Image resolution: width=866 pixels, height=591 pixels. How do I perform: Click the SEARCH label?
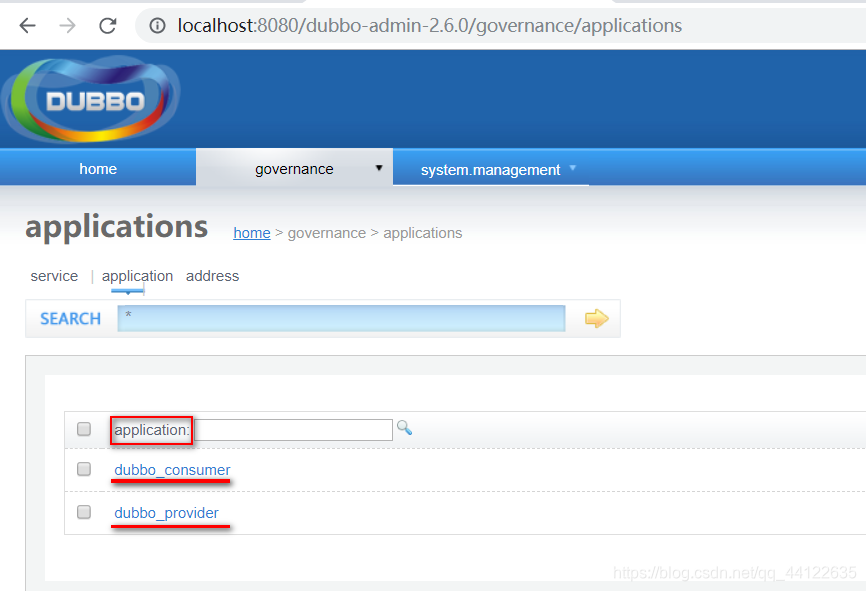click(70, 319)
